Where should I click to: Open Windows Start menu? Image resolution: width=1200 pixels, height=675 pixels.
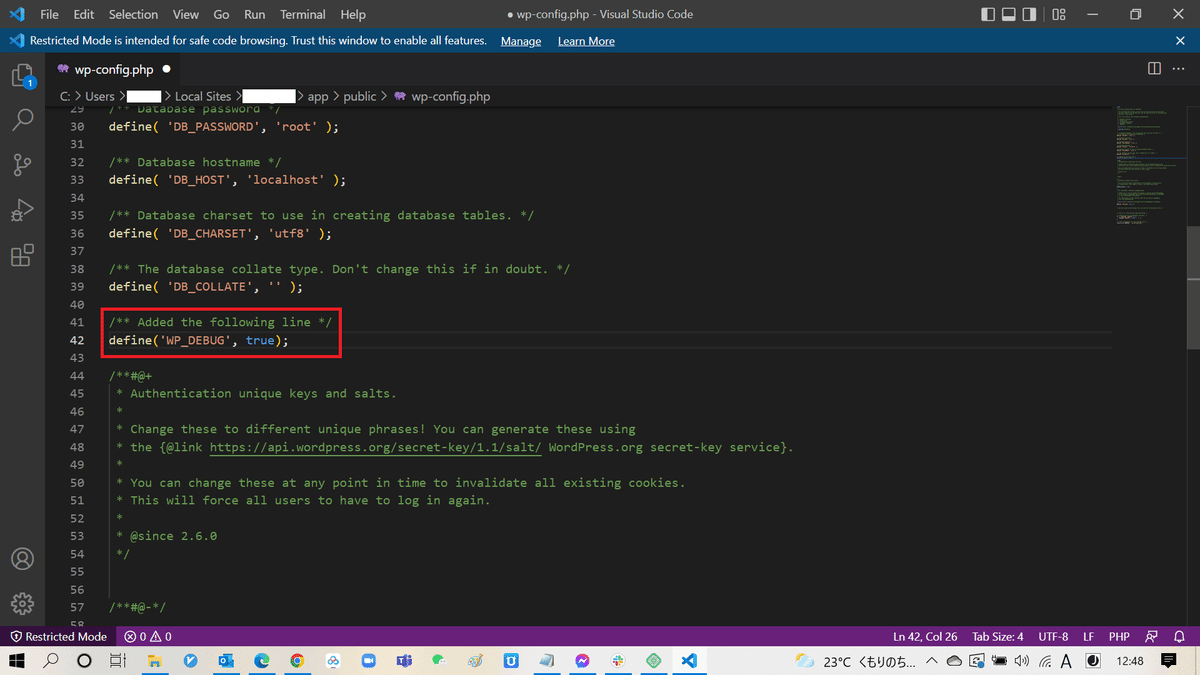coord(17,661)
